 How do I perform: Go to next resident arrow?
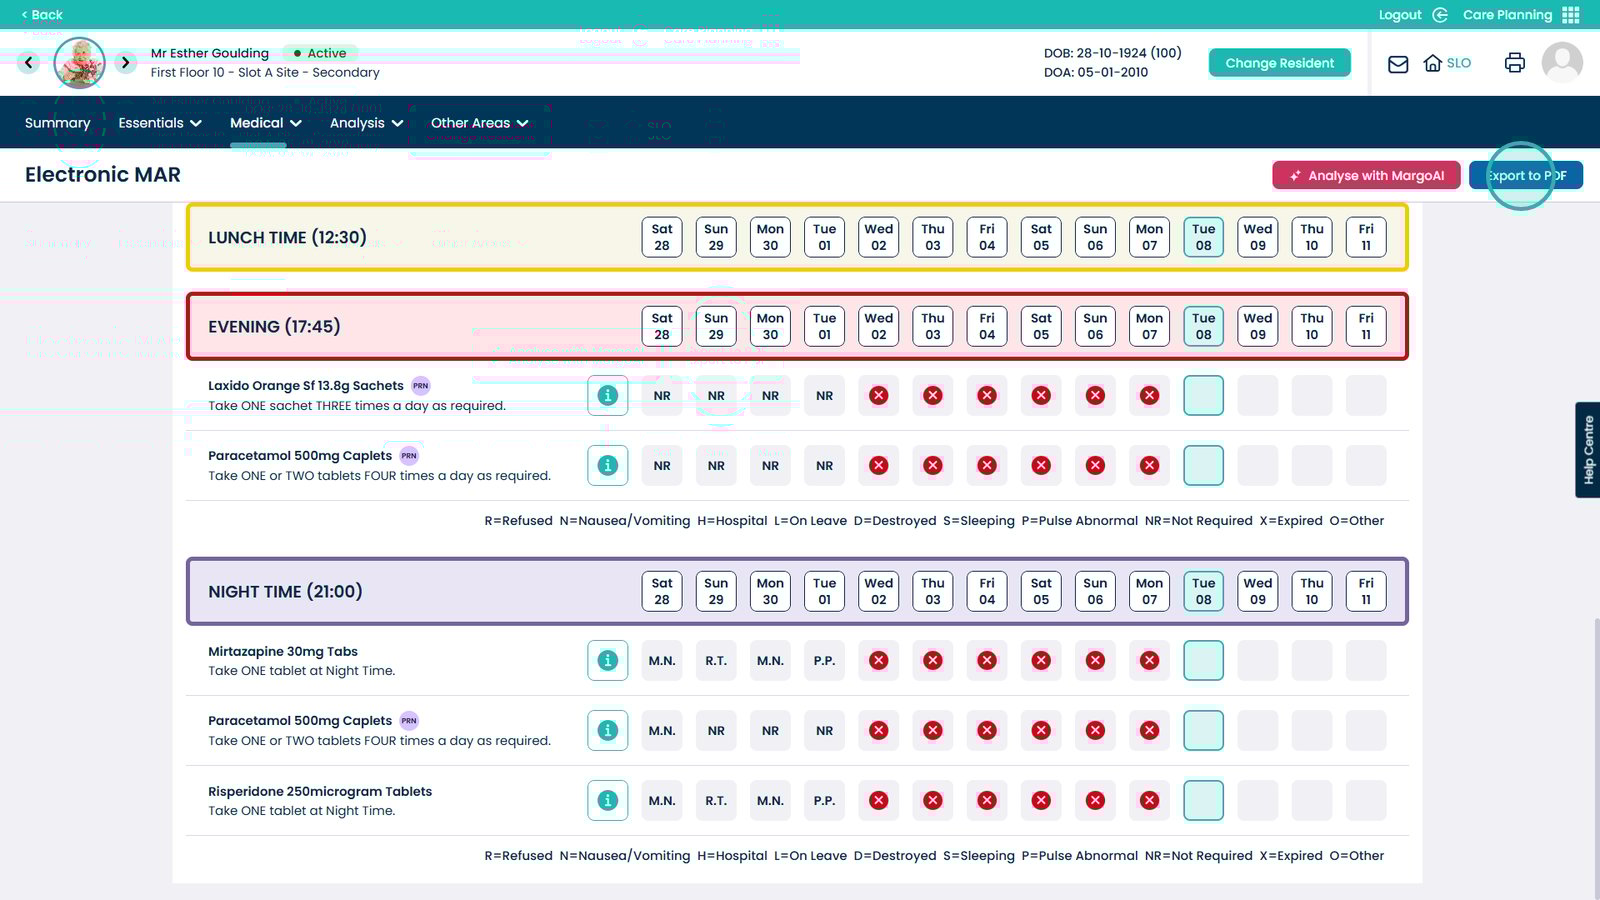tap(125, 63)
